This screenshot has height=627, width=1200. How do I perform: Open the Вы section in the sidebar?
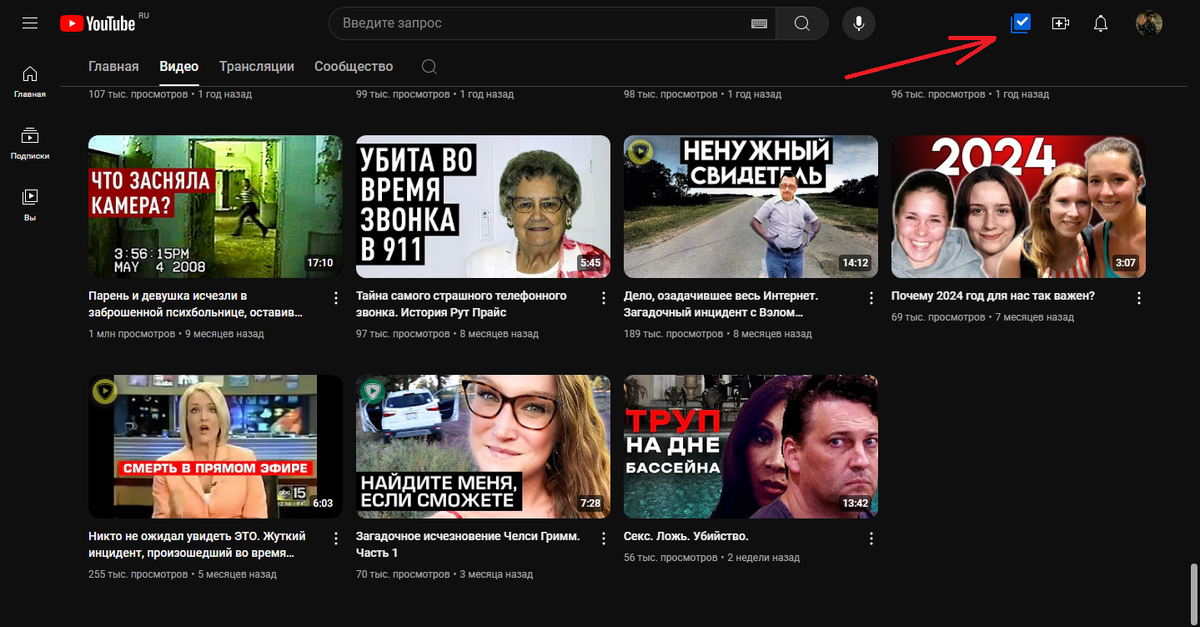click(x=30, y=205)
